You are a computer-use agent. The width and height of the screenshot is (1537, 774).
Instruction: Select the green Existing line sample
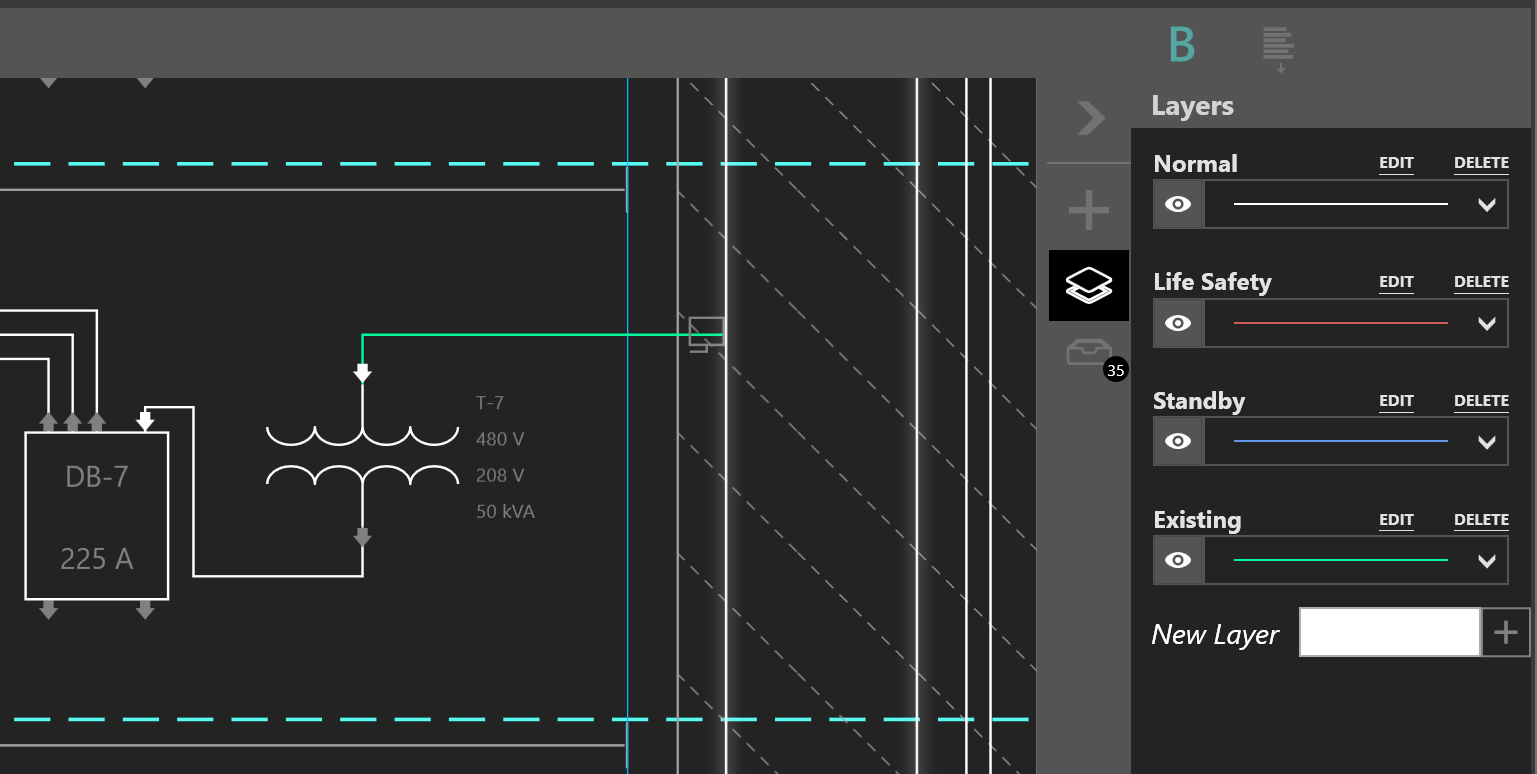(1340, 560)
